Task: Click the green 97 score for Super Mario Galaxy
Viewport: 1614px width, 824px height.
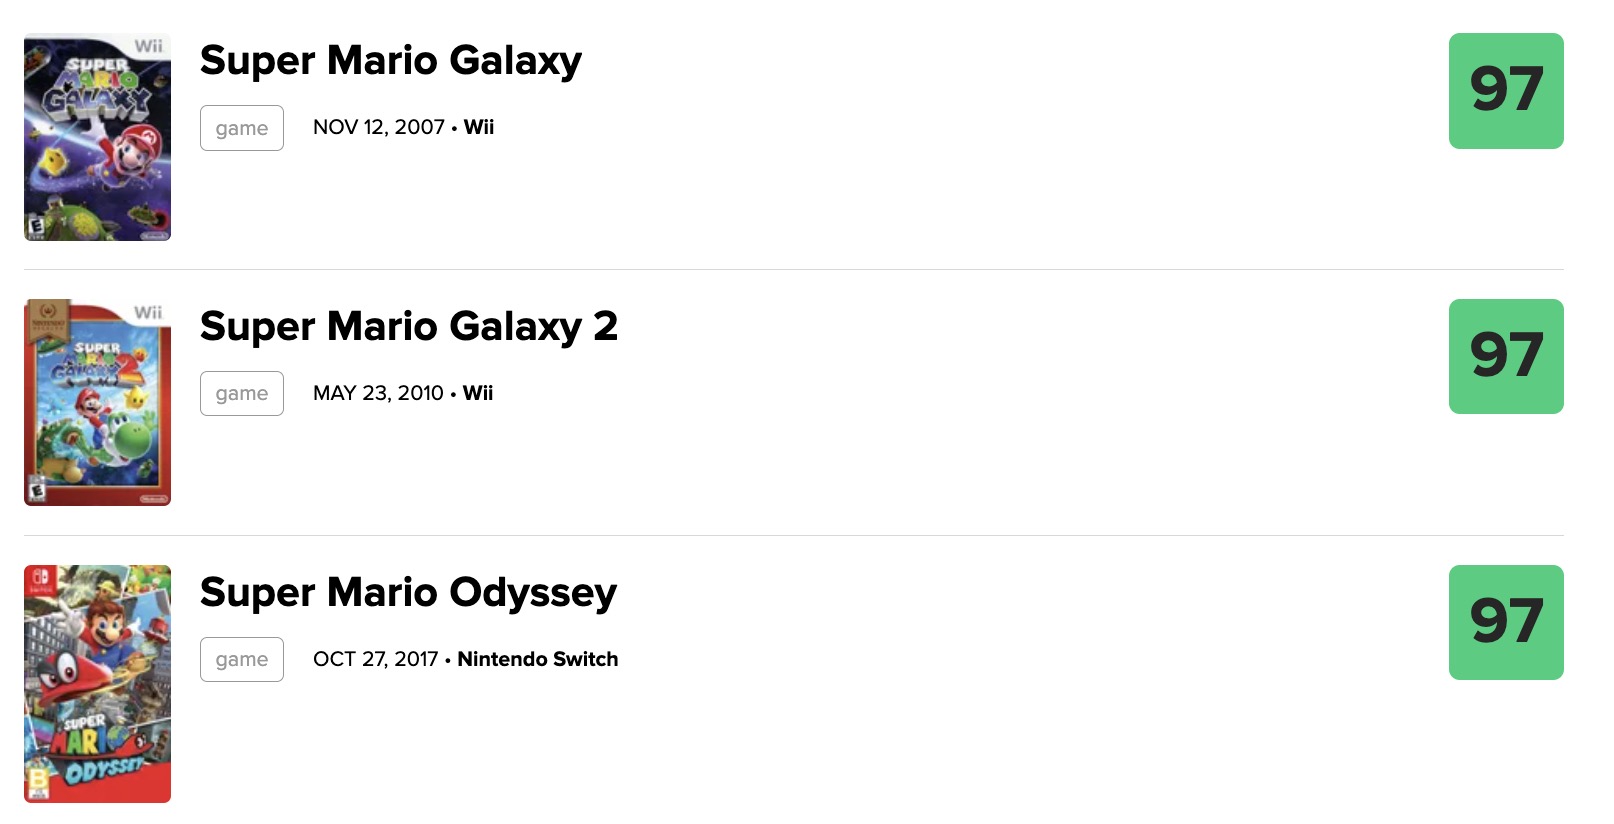Action: click(1506, 91)
